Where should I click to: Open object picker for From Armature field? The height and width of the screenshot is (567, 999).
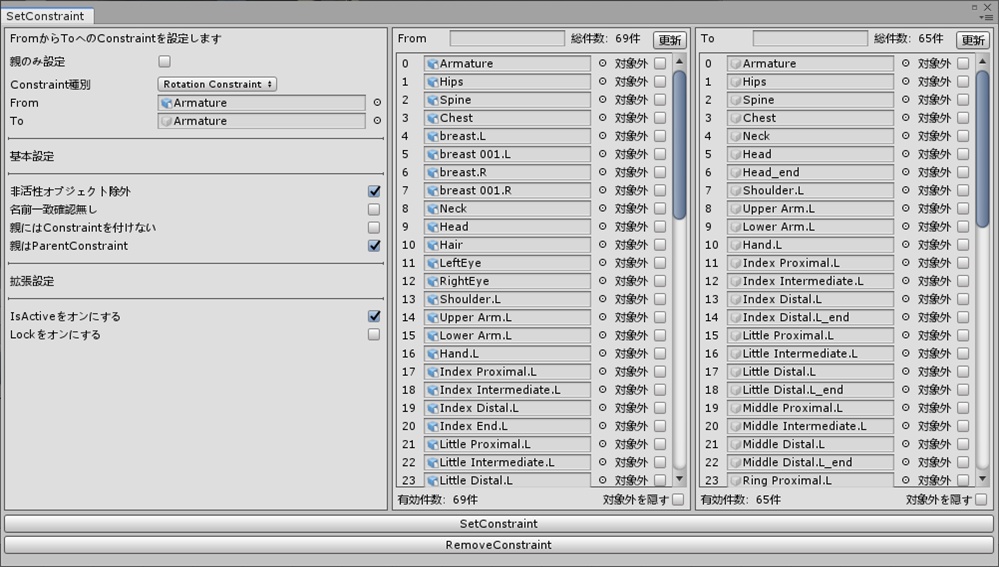[x=377, y=103]
